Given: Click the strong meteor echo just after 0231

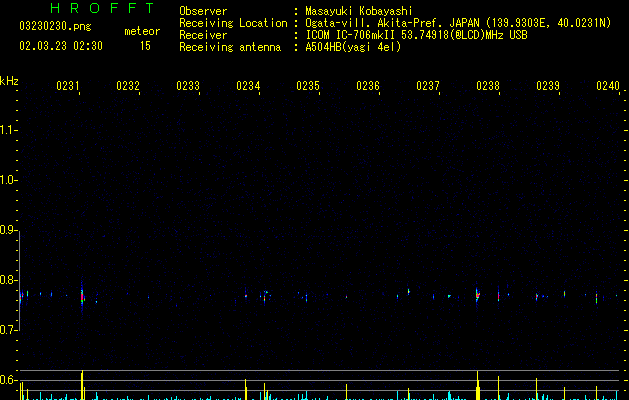Looking at the screenshot, I should [82, 296].
